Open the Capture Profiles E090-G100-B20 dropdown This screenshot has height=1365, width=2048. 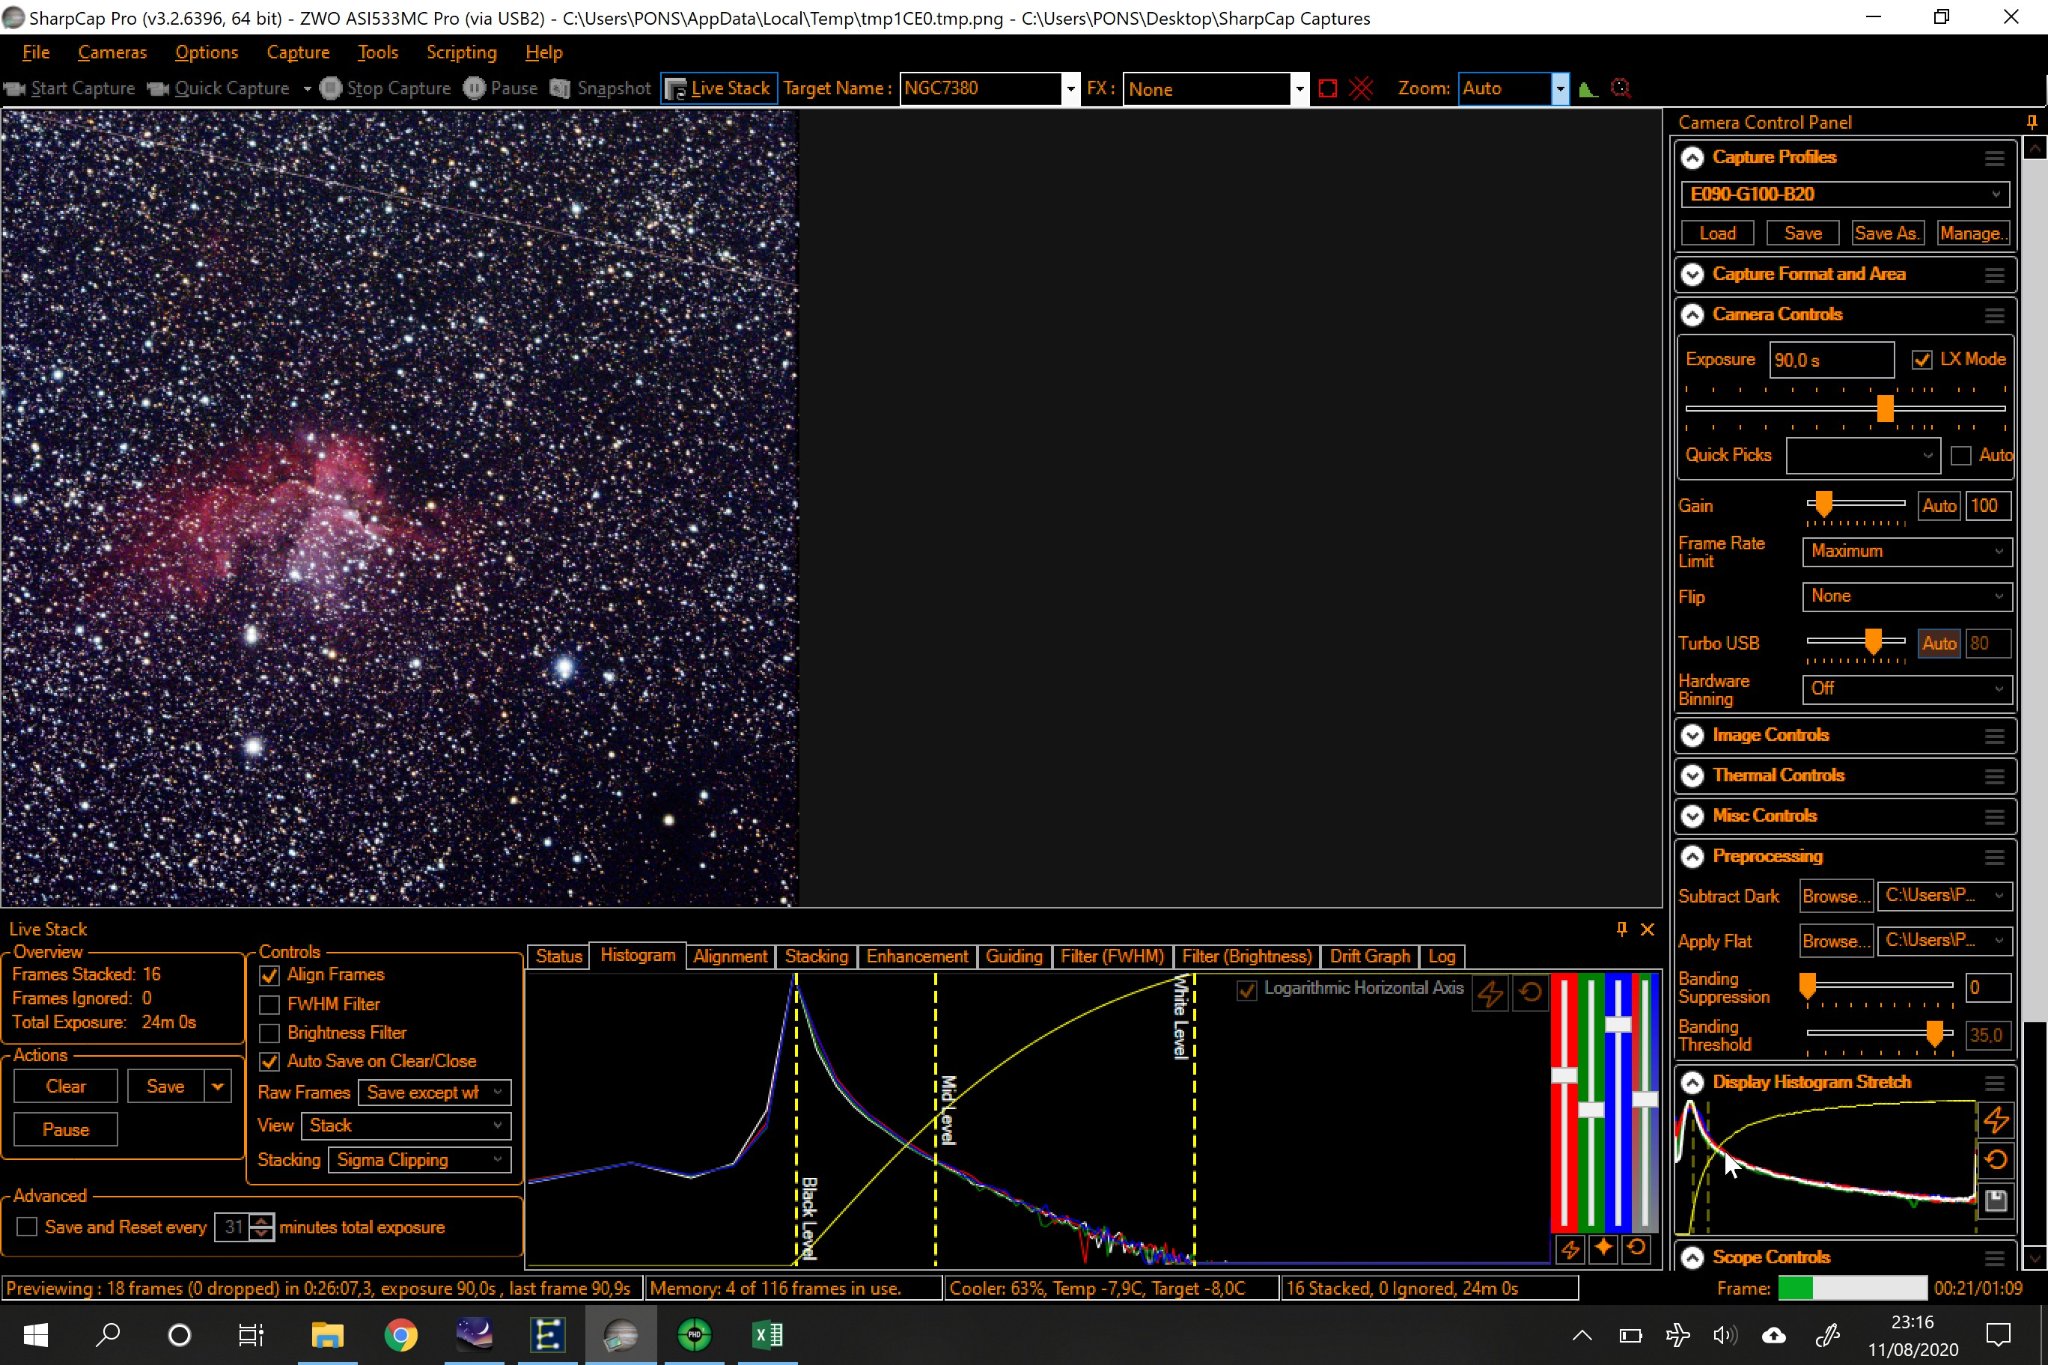(x=1844, y=194)
